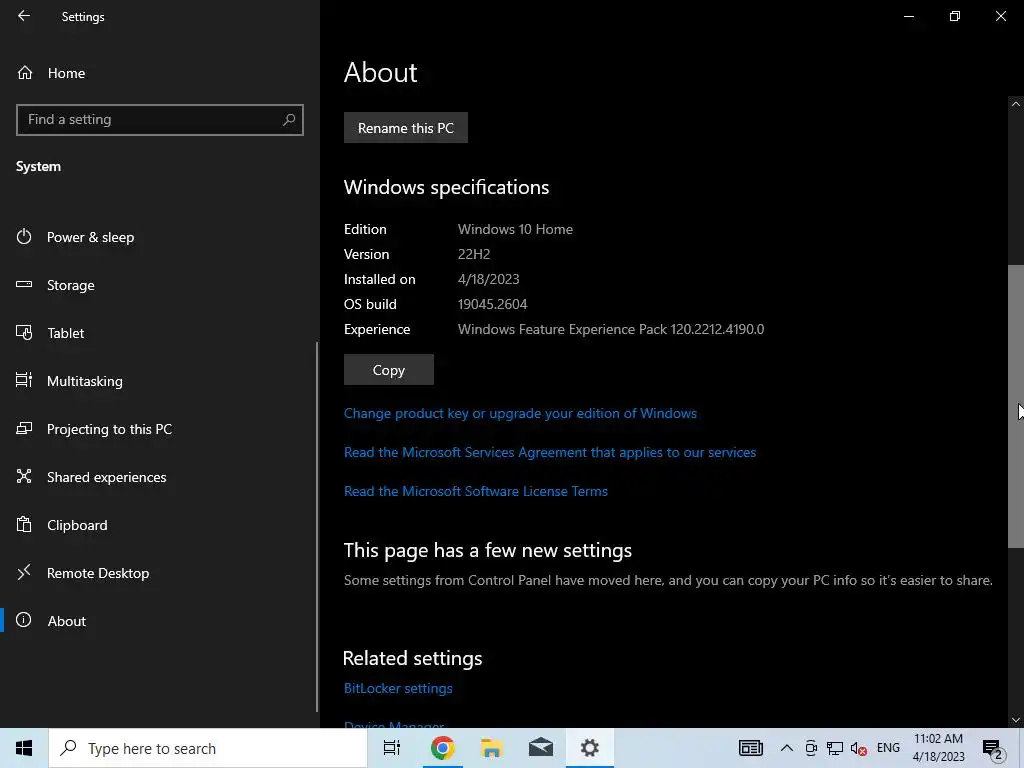Click the Version value 22H2

pos(474,254)
